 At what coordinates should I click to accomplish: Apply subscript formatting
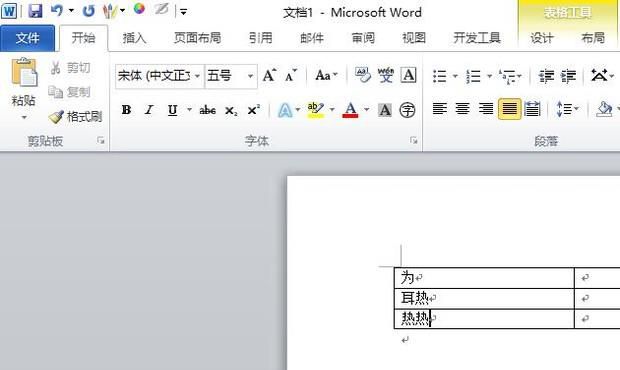(x=231, y=110)
